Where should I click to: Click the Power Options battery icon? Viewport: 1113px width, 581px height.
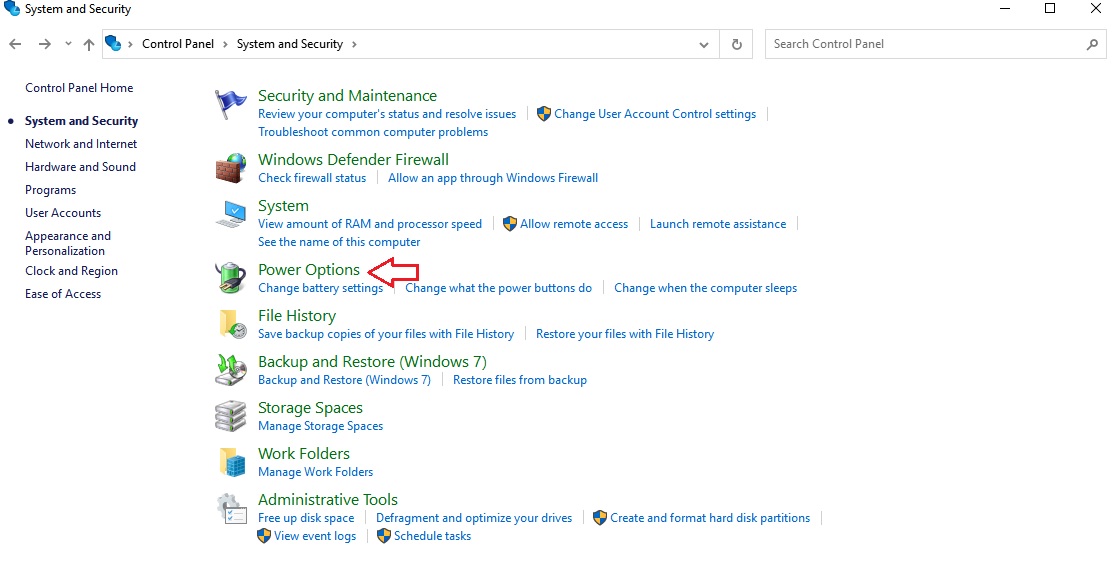[x=230, y=277]
